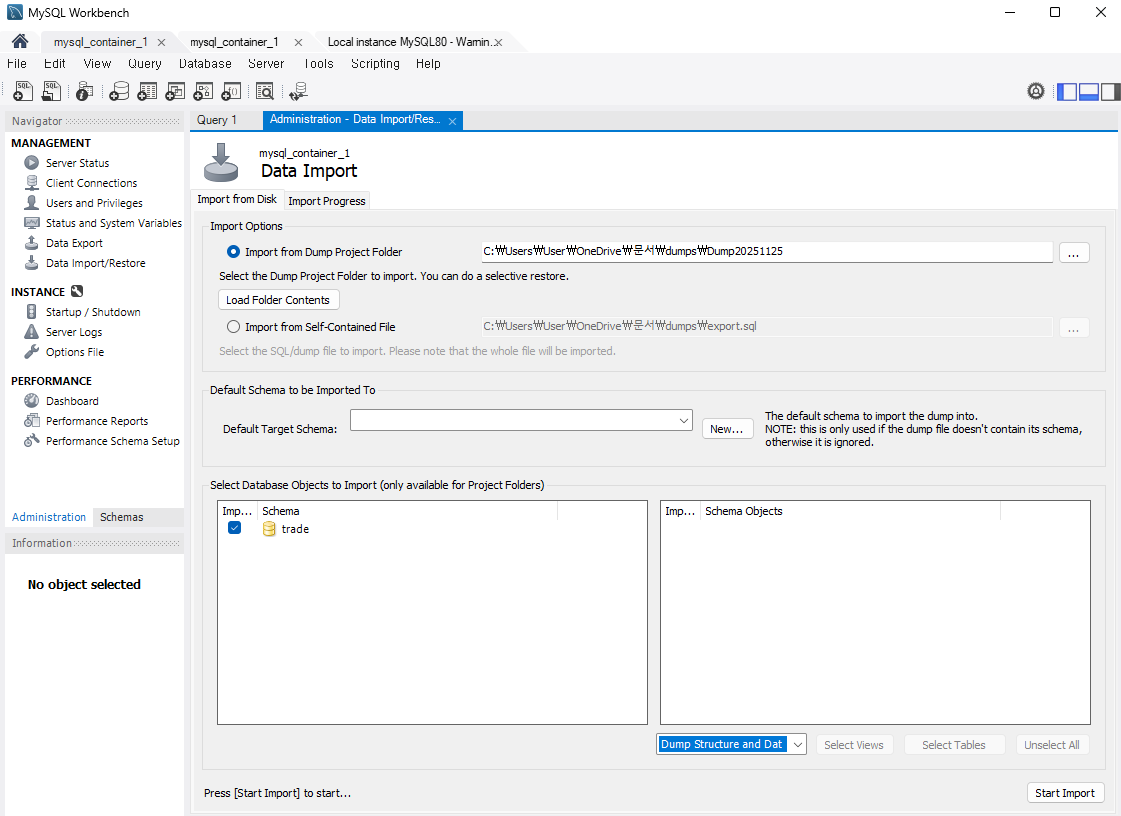This screenshot has width=1121, height=816.
Task: Create a new view toolbar icon
Action: (175, 91)
